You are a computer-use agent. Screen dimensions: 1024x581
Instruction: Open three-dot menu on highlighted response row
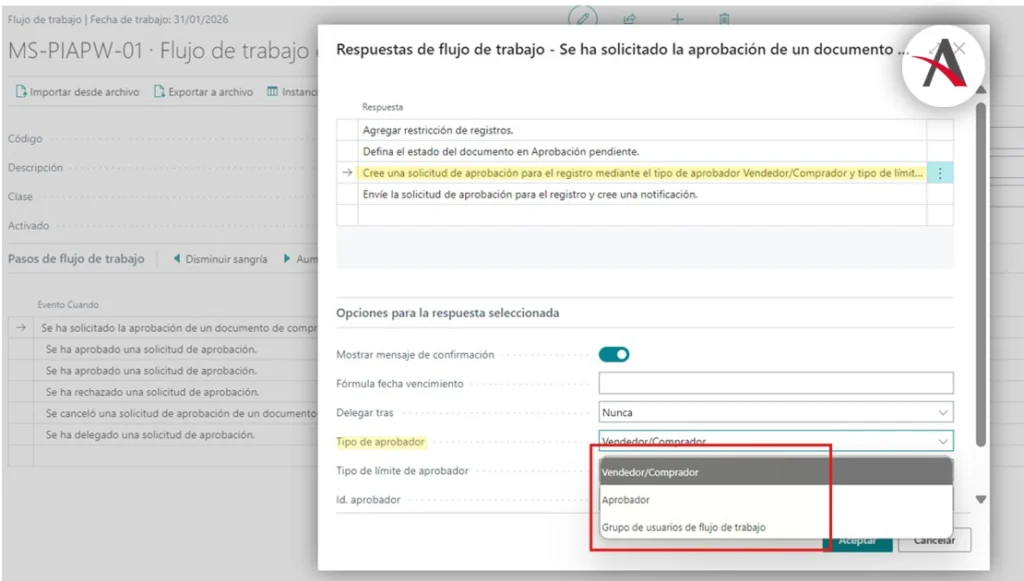coord(939,173)
